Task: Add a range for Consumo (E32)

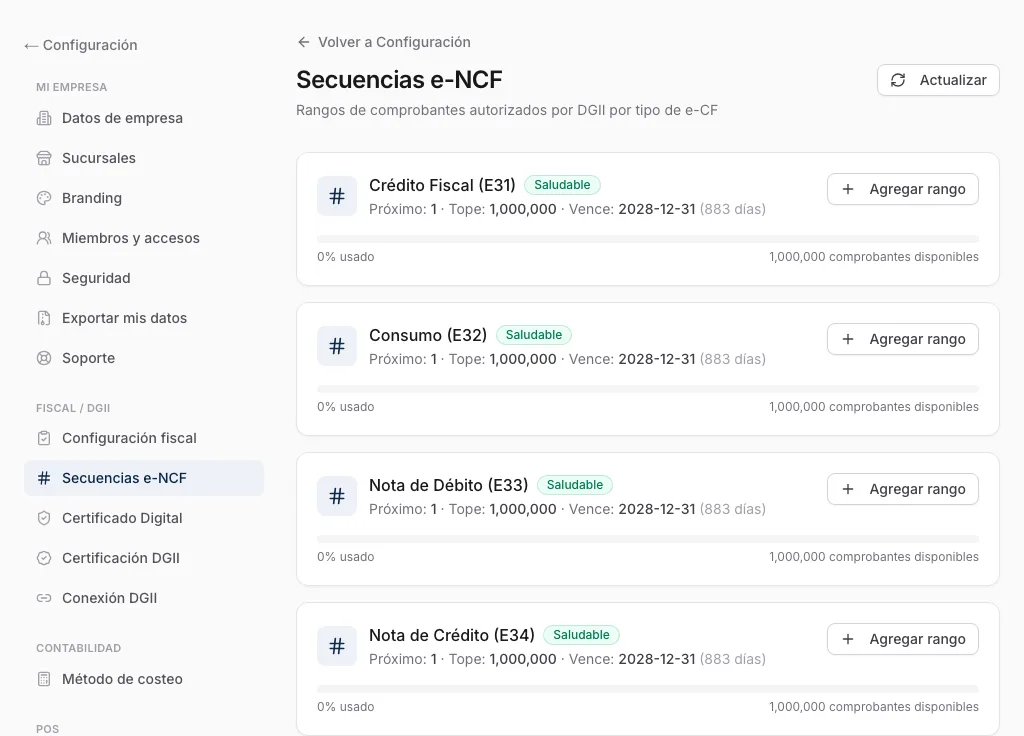Action: [x=903, y=339]
